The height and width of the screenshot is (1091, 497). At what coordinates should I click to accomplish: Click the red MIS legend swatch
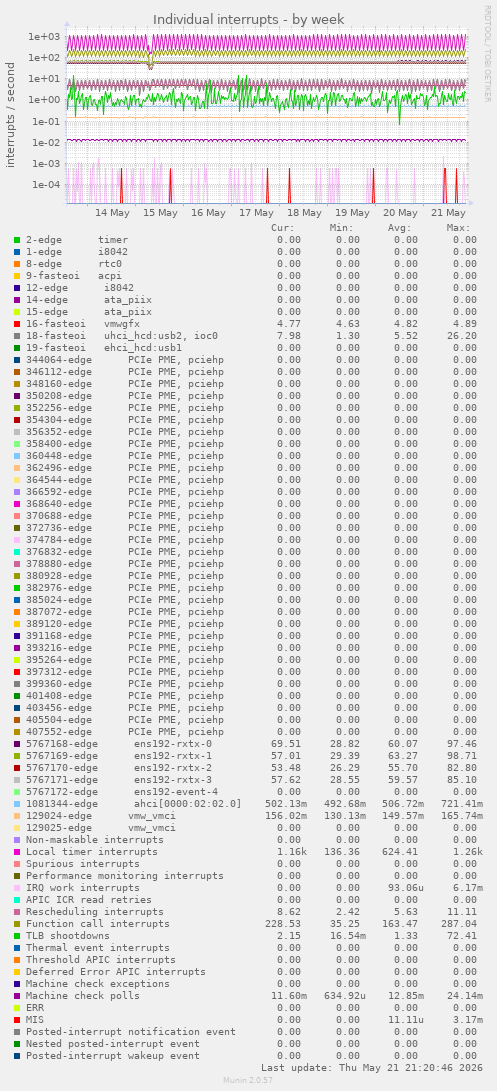[17, 1019]
